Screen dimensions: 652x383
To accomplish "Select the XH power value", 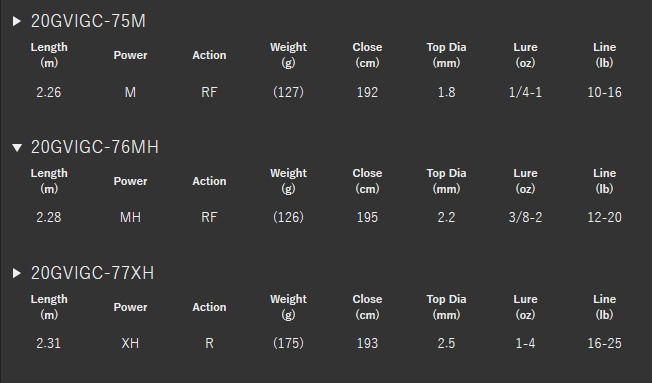I will point(130,343).
